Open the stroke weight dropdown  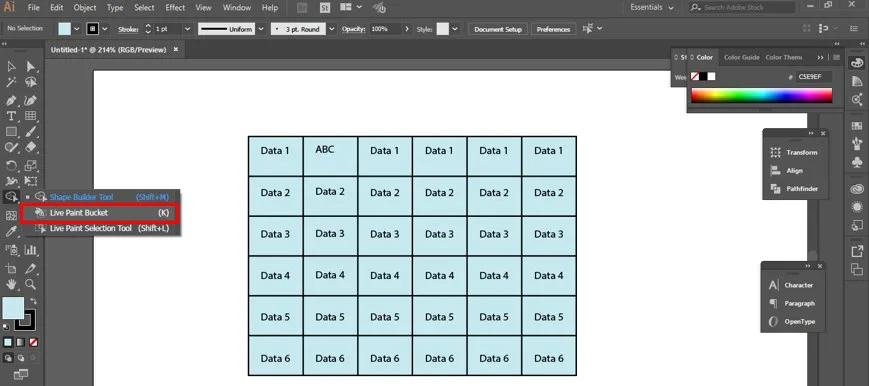coord(187,29)
